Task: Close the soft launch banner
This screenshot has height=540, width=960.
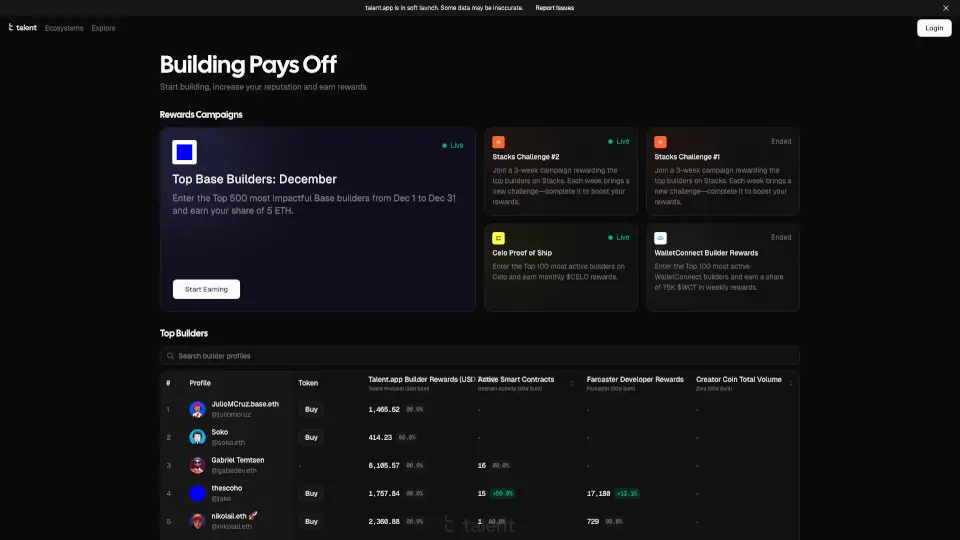Action: pyautogui.click(x=945, y=8)
